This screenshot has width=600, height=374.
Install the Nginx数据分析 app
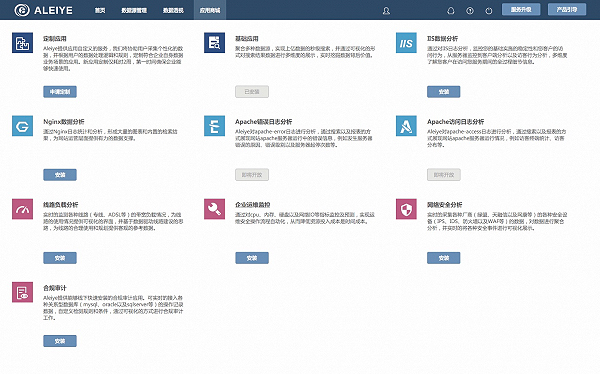[x=60, y=175]
